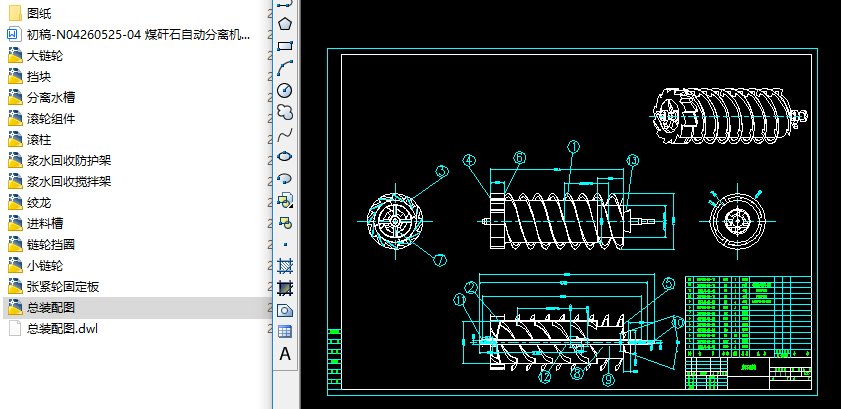841x409 pixels.
Task: Click part balloon 9 in section view
Action: pos(608,380)
